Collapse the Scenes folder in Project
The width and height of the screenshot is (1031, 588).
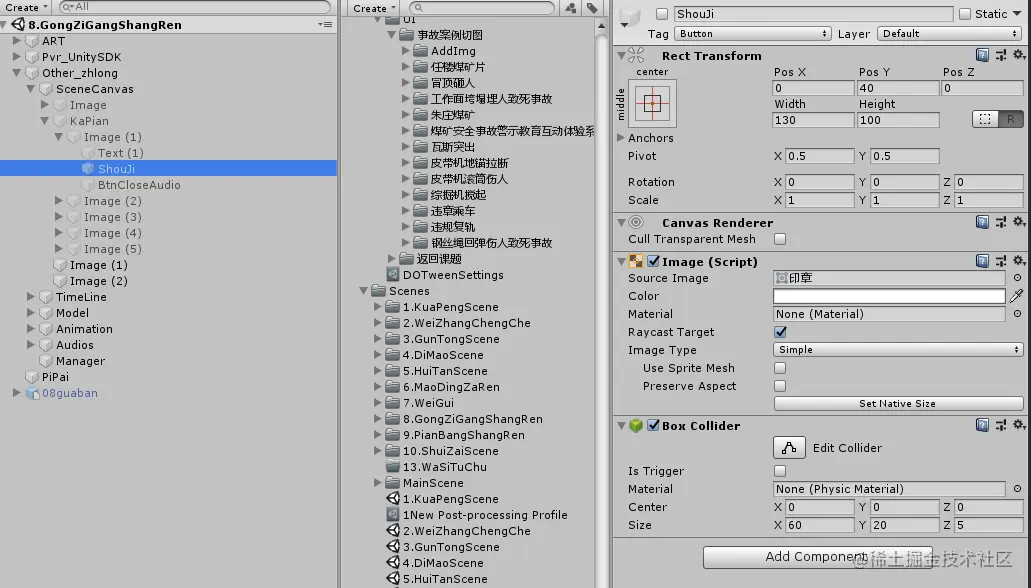364,291
